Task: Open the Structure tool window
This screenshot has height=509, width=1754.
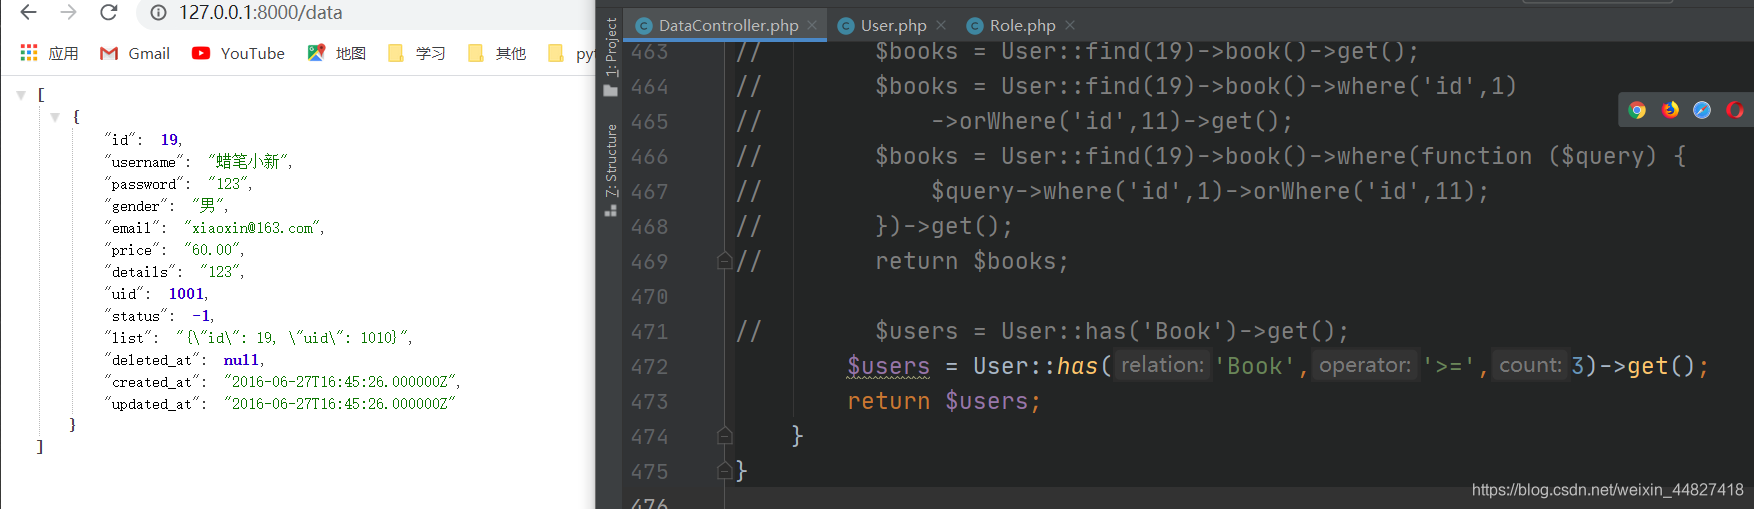Action: click(610, 169)
